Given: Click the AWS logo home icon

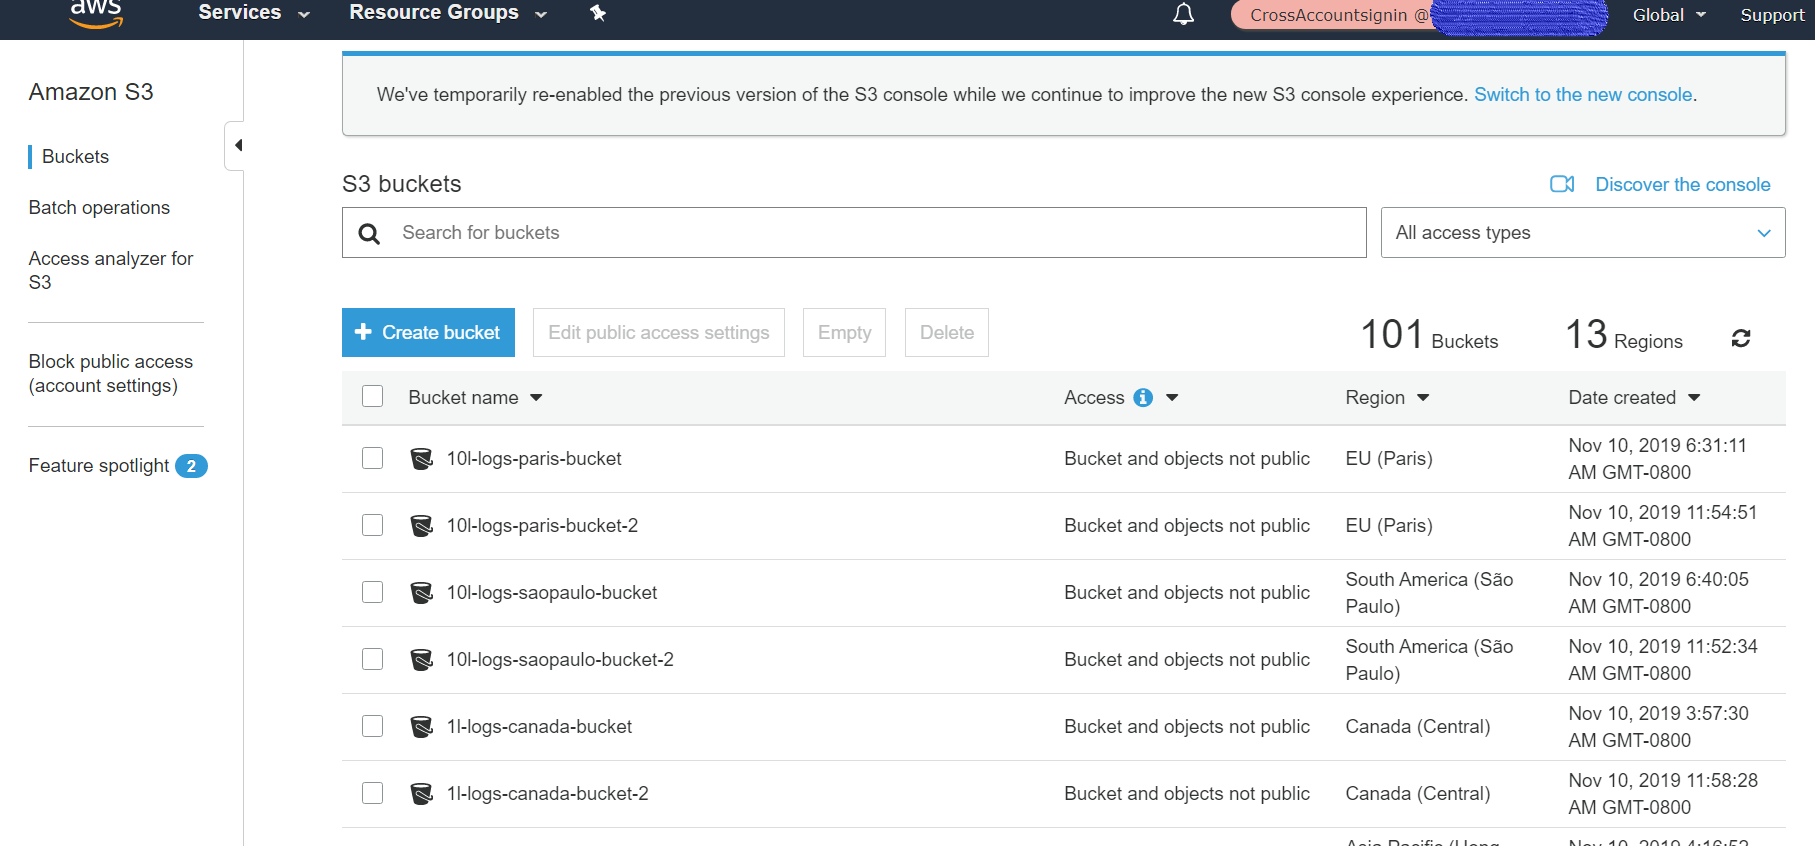Looking at the screenshot, I should (x=96, y=13).
